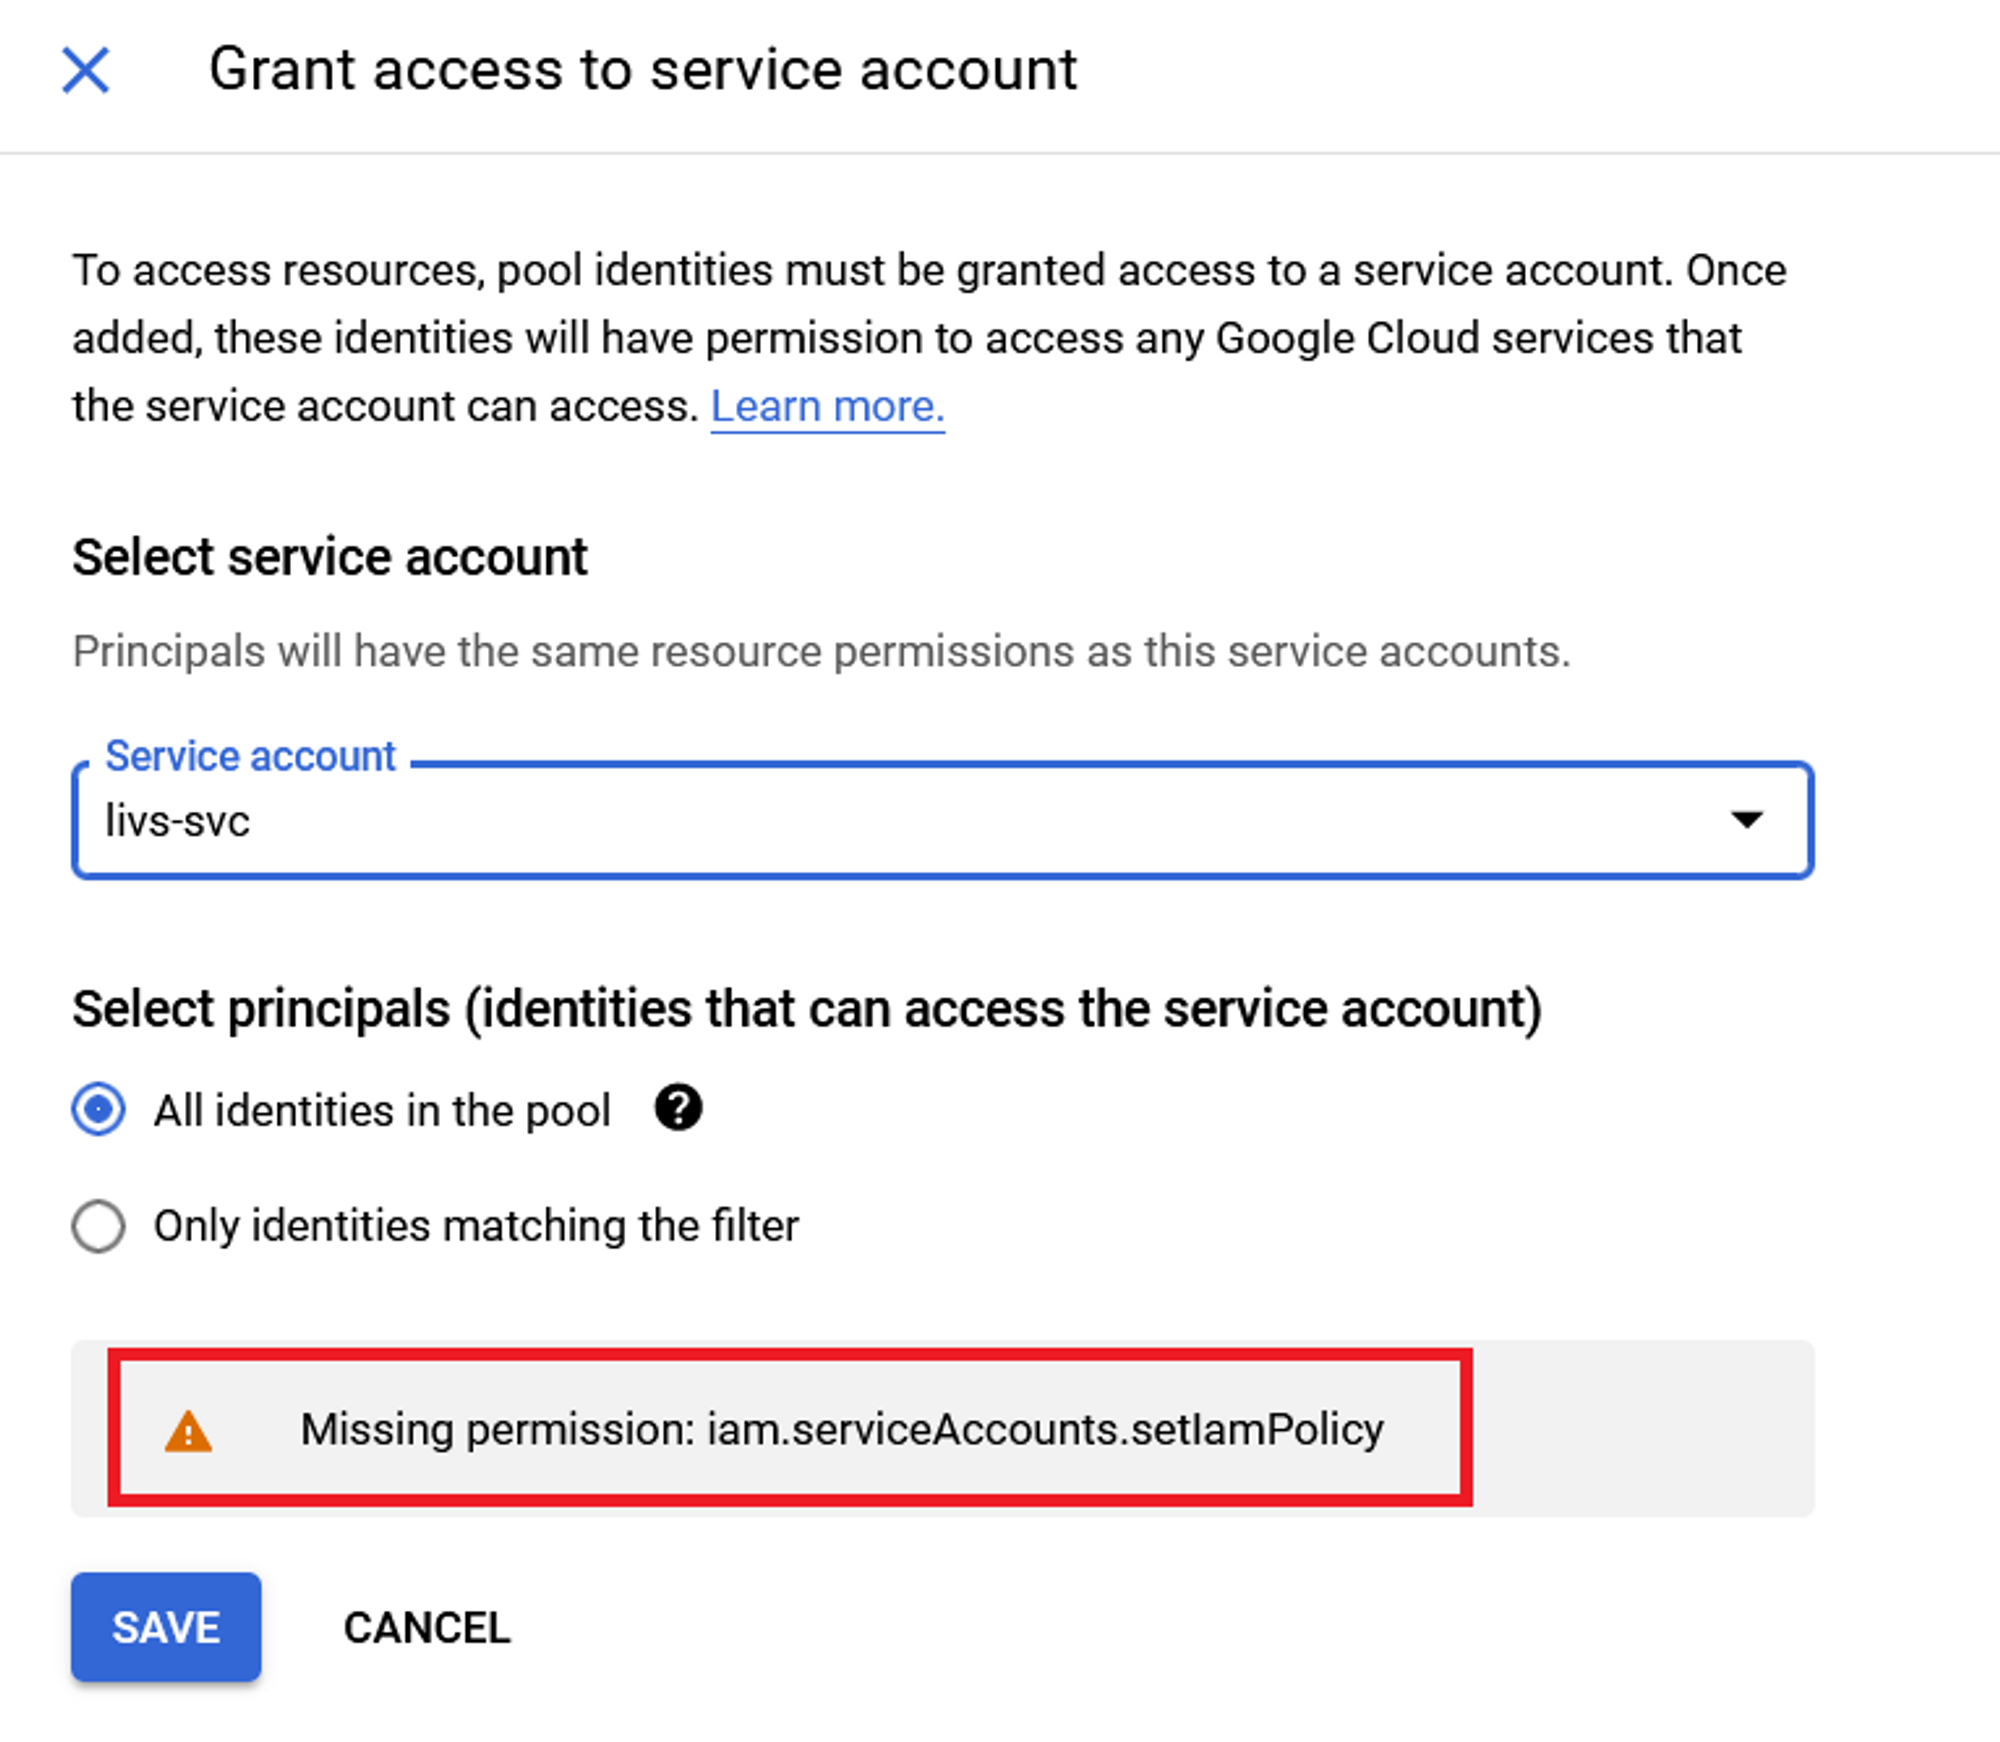Screen dimensions: 2000x1742
Task: Click the 'All identities in the pool' label text
Action: (382, 1110)
